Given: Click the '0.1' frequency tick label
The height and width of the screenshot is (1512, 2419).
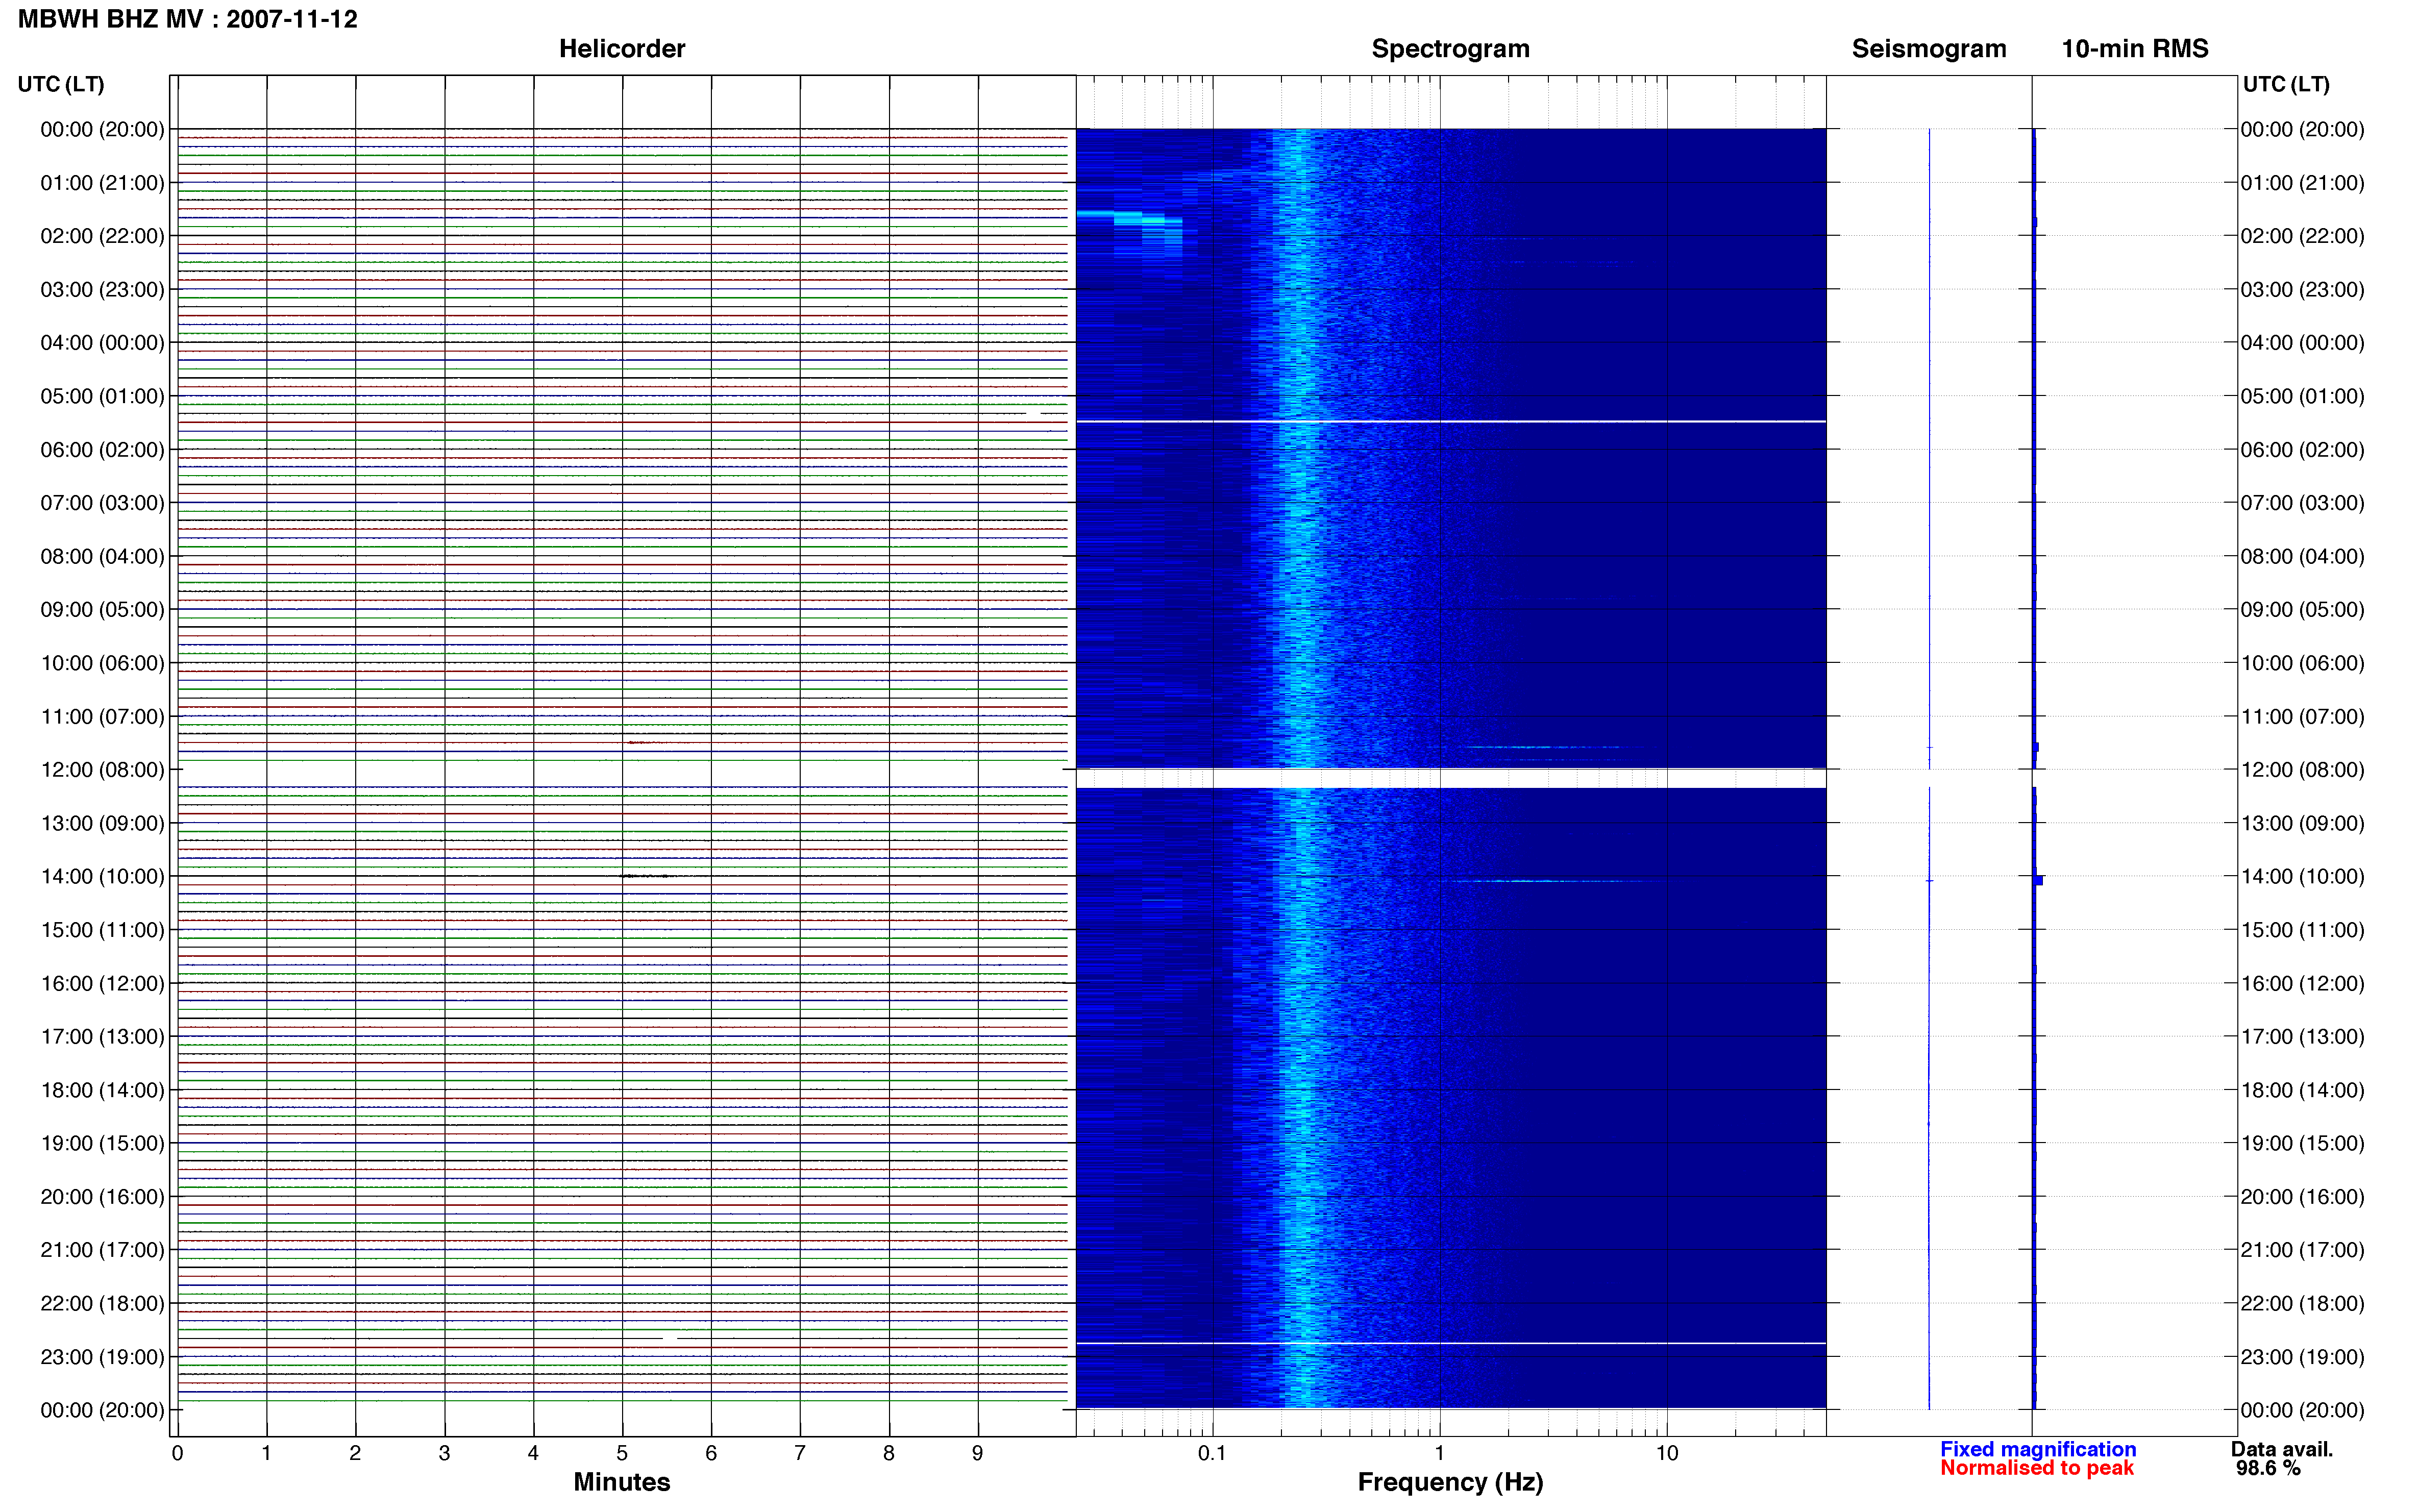Looking at the screenshot, I should pos(1212,1453).
